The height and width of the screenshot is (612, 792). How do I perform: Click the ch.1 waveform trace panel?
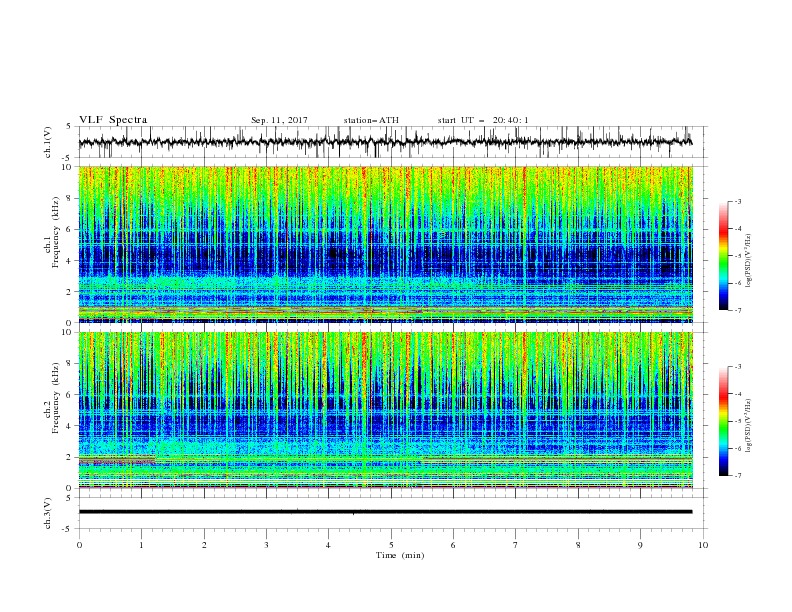(393, 142)
